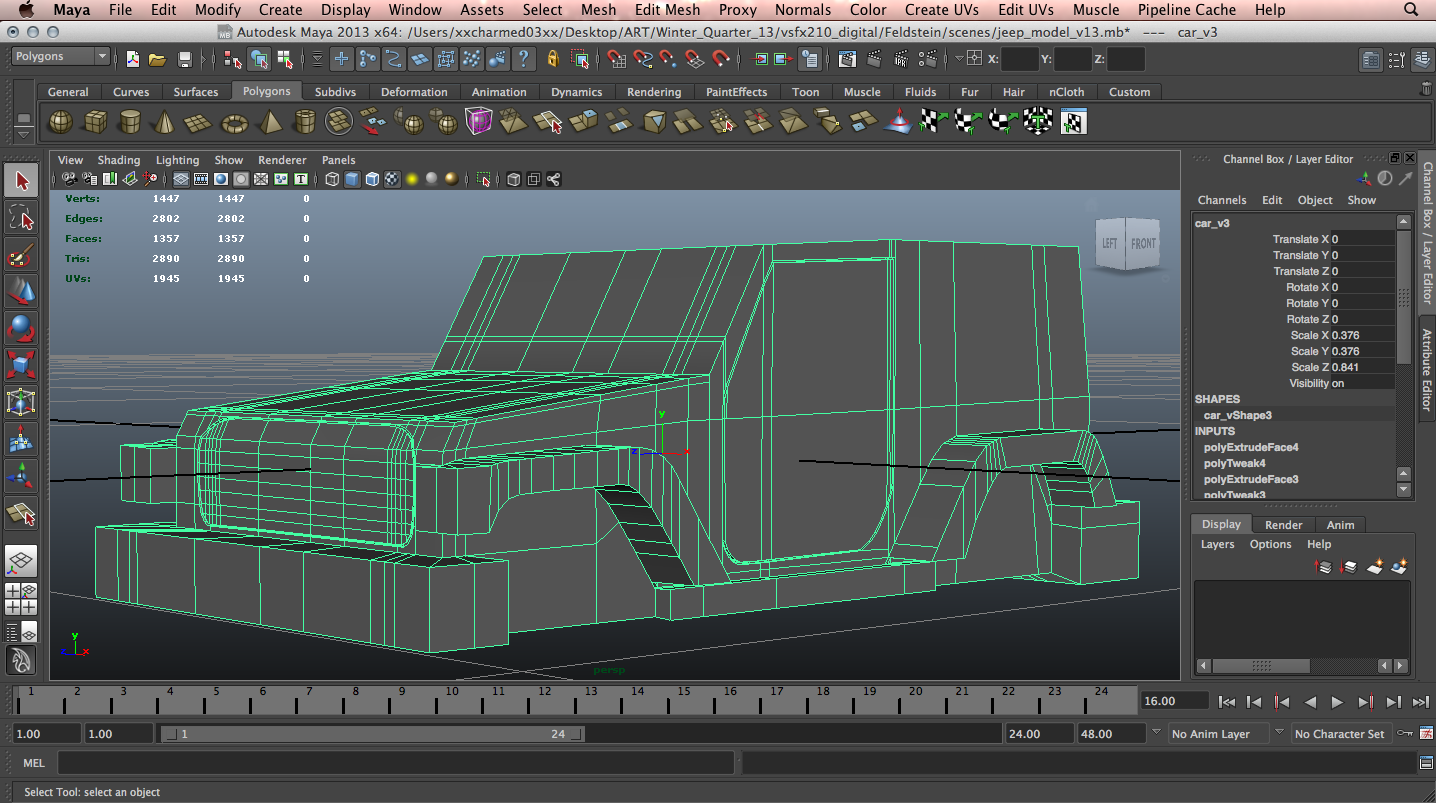Choose the Scale tool
The height and width of the screenshot is (803, 1436).
click(x=21, y=363)
